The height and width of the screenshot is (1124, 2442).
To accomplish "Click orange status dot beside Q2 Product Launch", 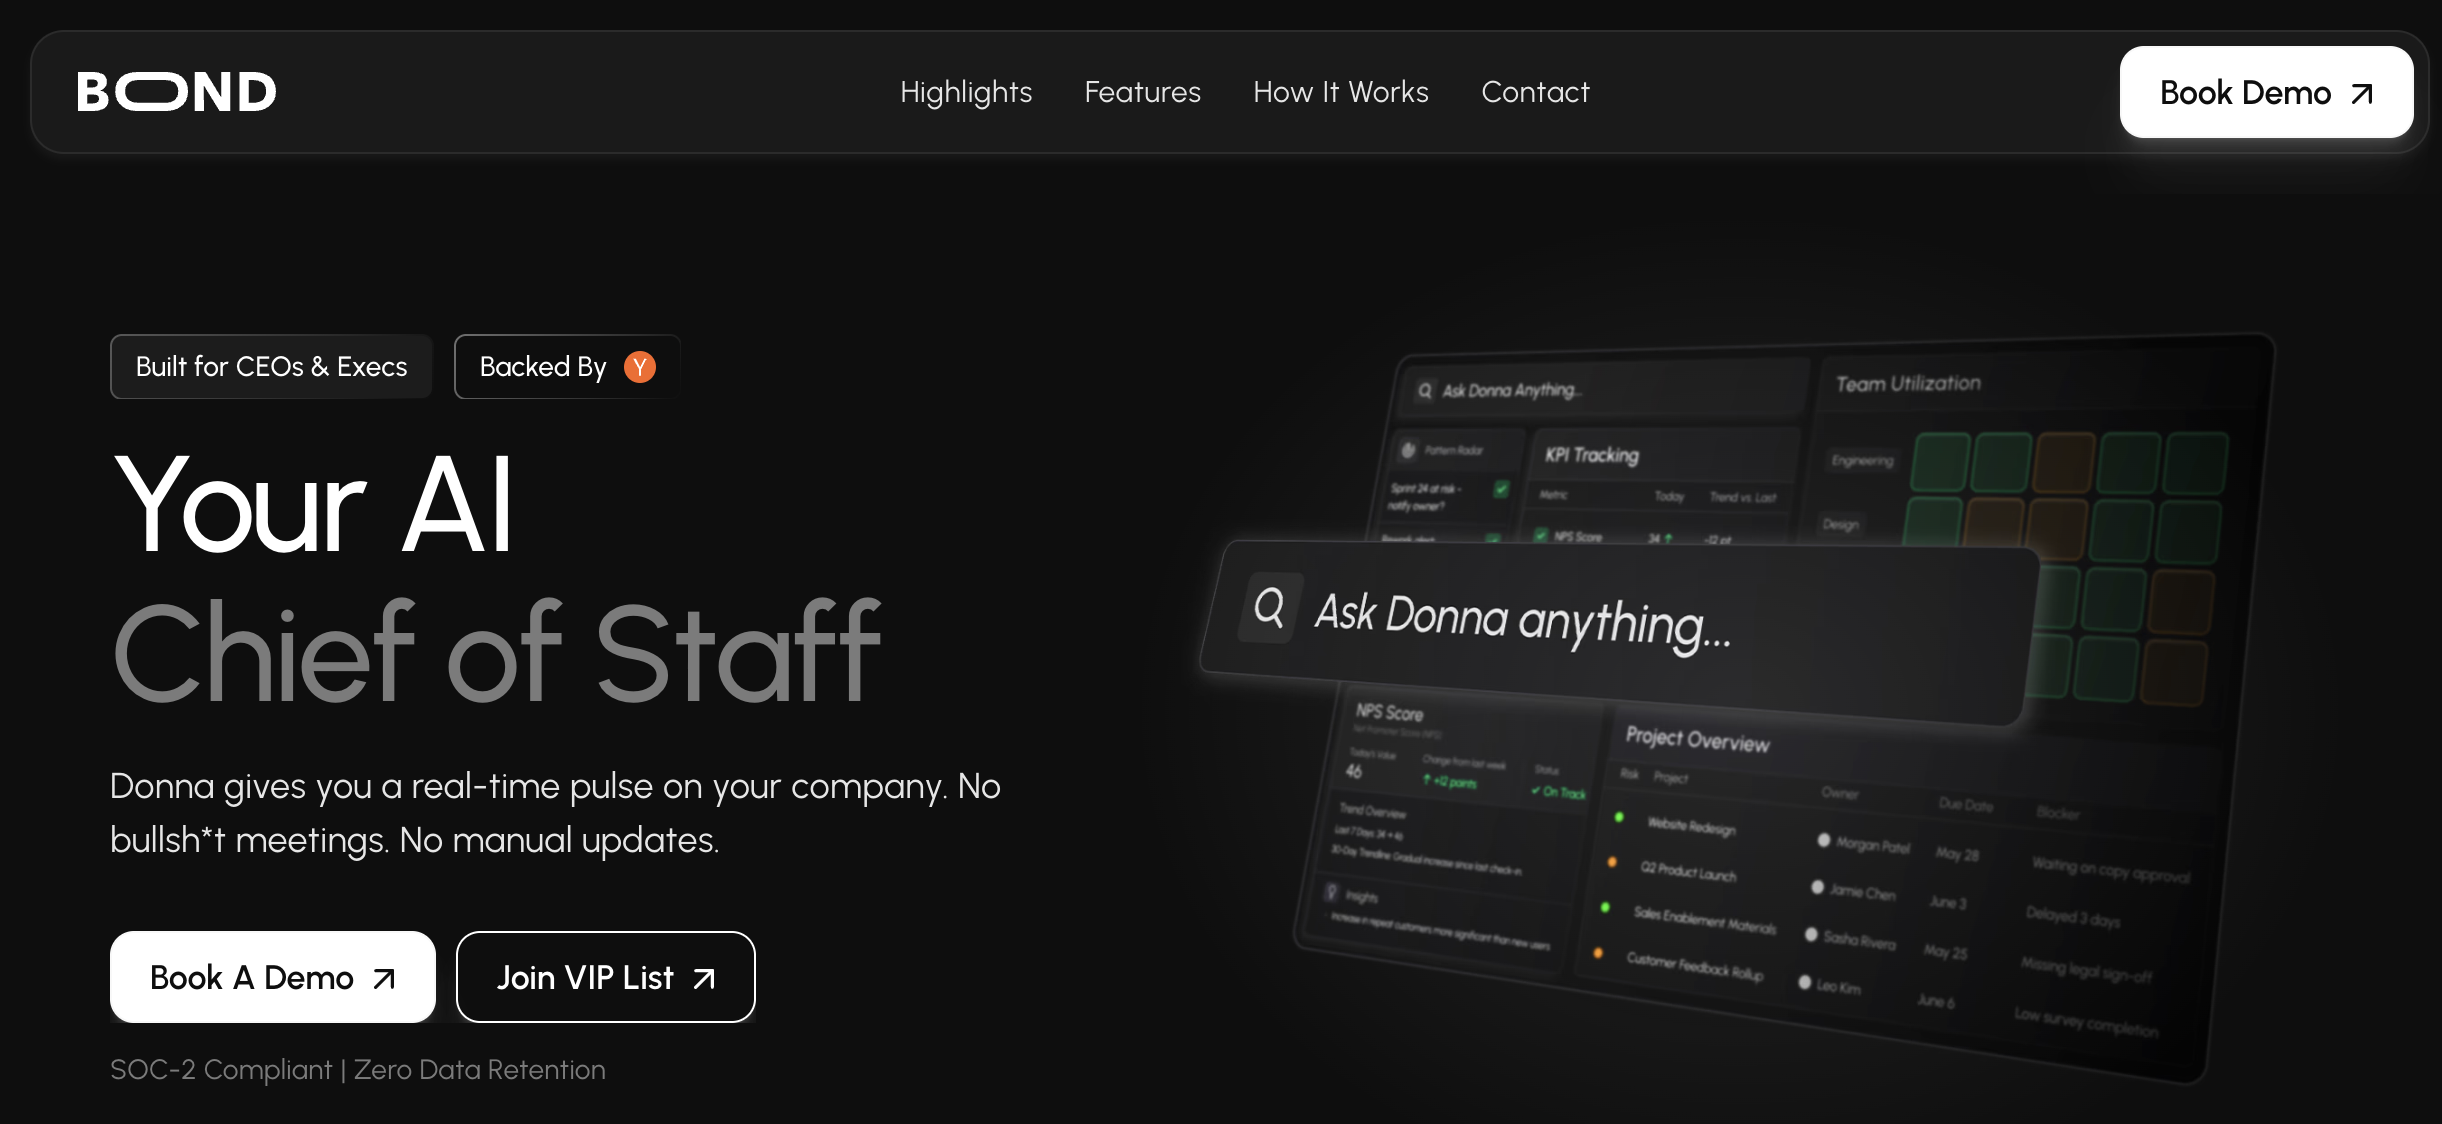I will pos(1612,861).
